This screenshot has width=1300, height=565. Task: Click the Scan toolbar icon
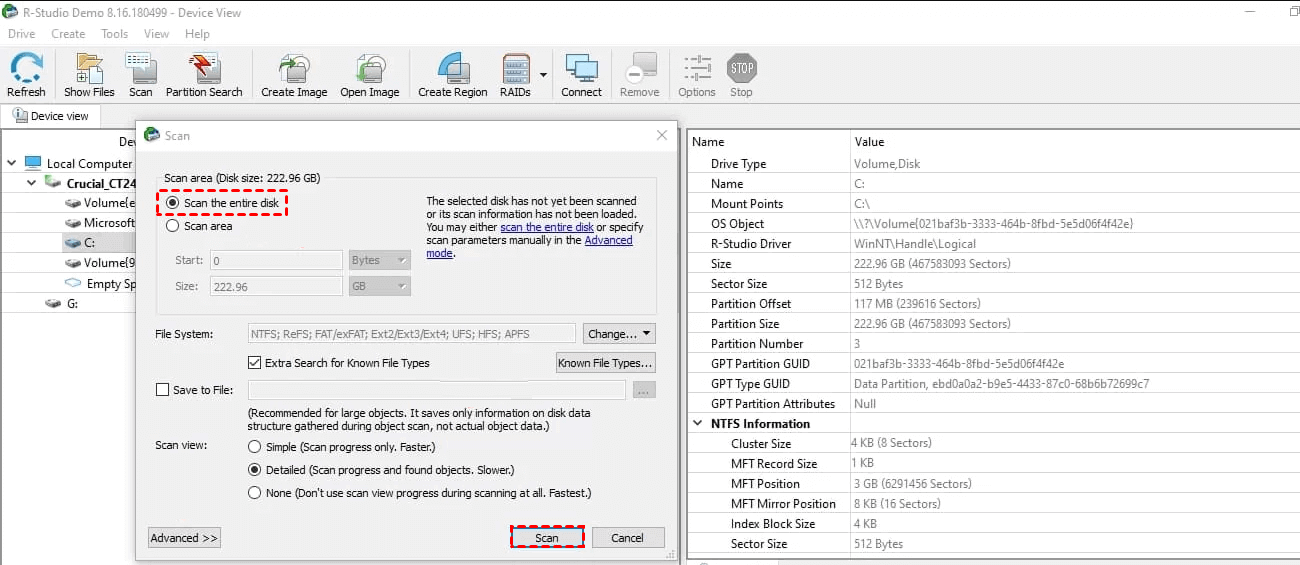click(141, 75)
